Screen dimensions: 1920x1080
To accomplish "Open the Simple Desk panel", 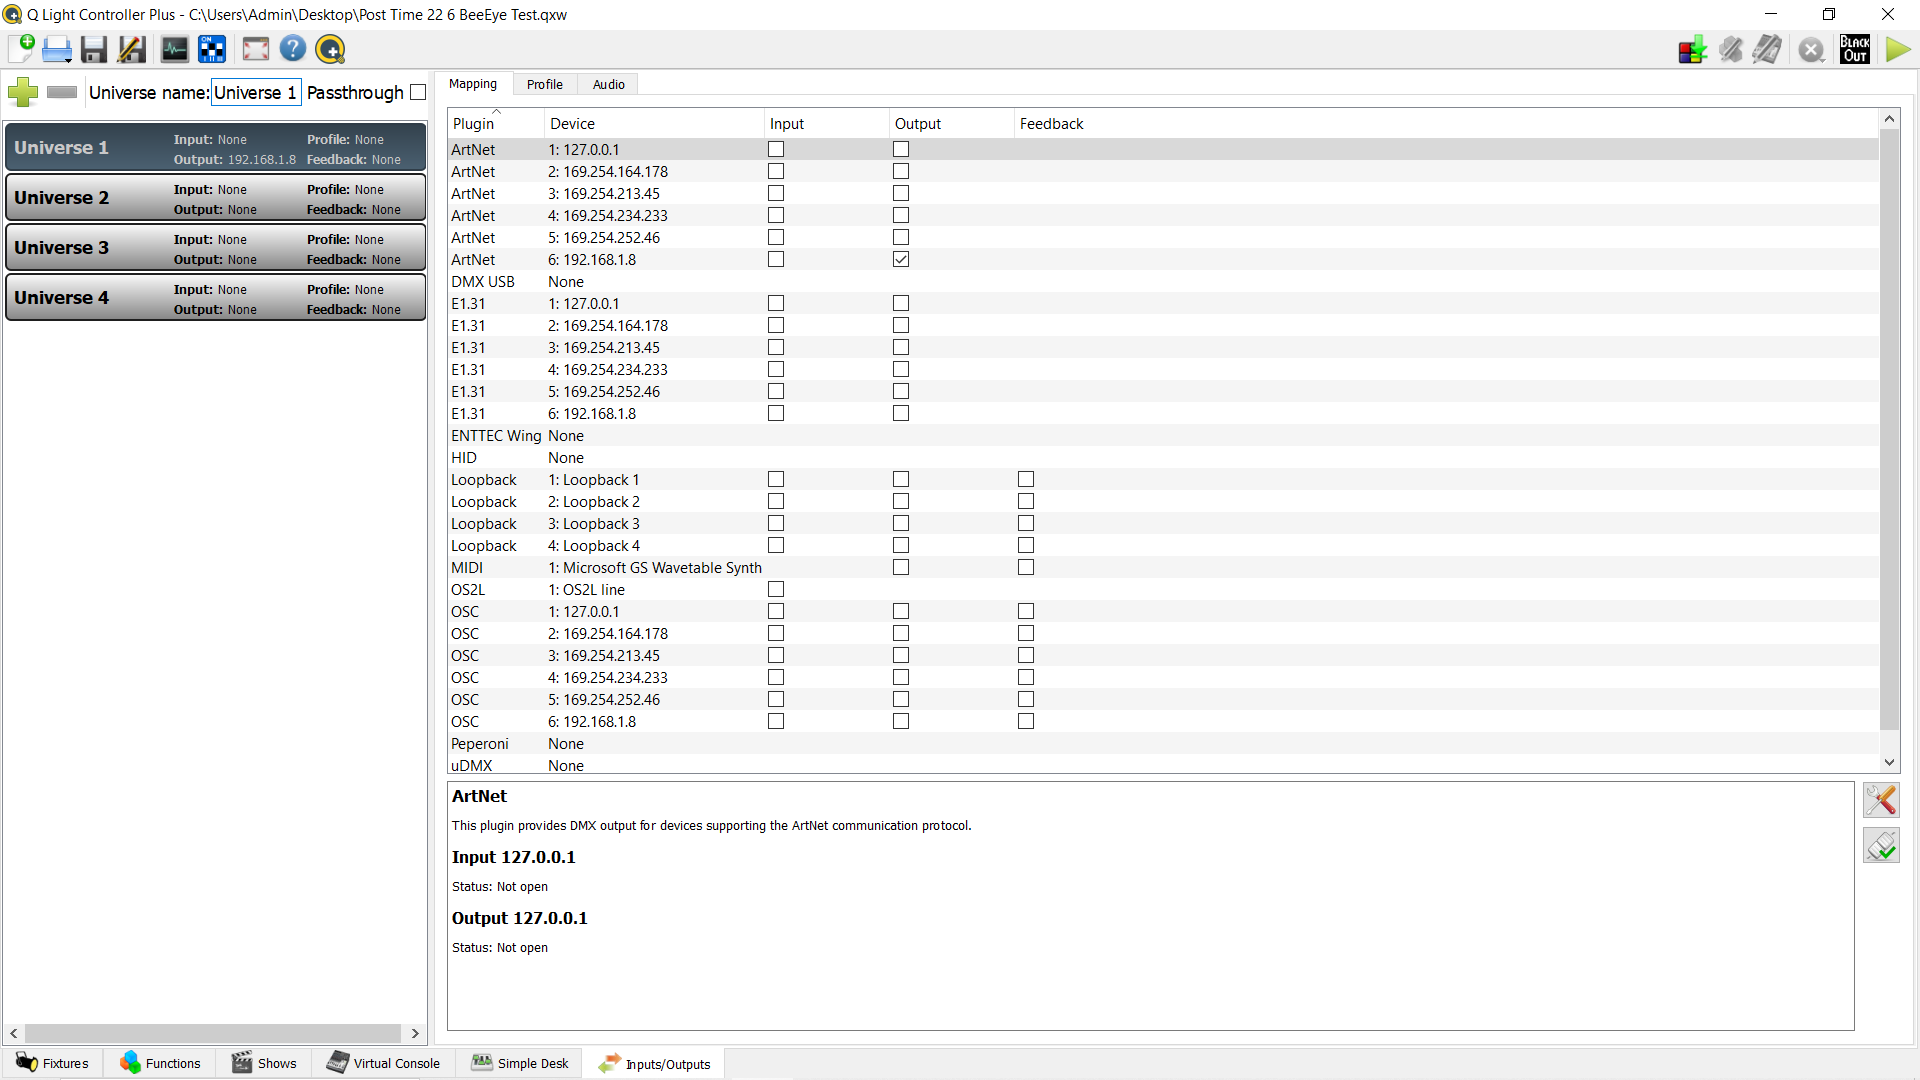I will click(x=520, y=1063).
